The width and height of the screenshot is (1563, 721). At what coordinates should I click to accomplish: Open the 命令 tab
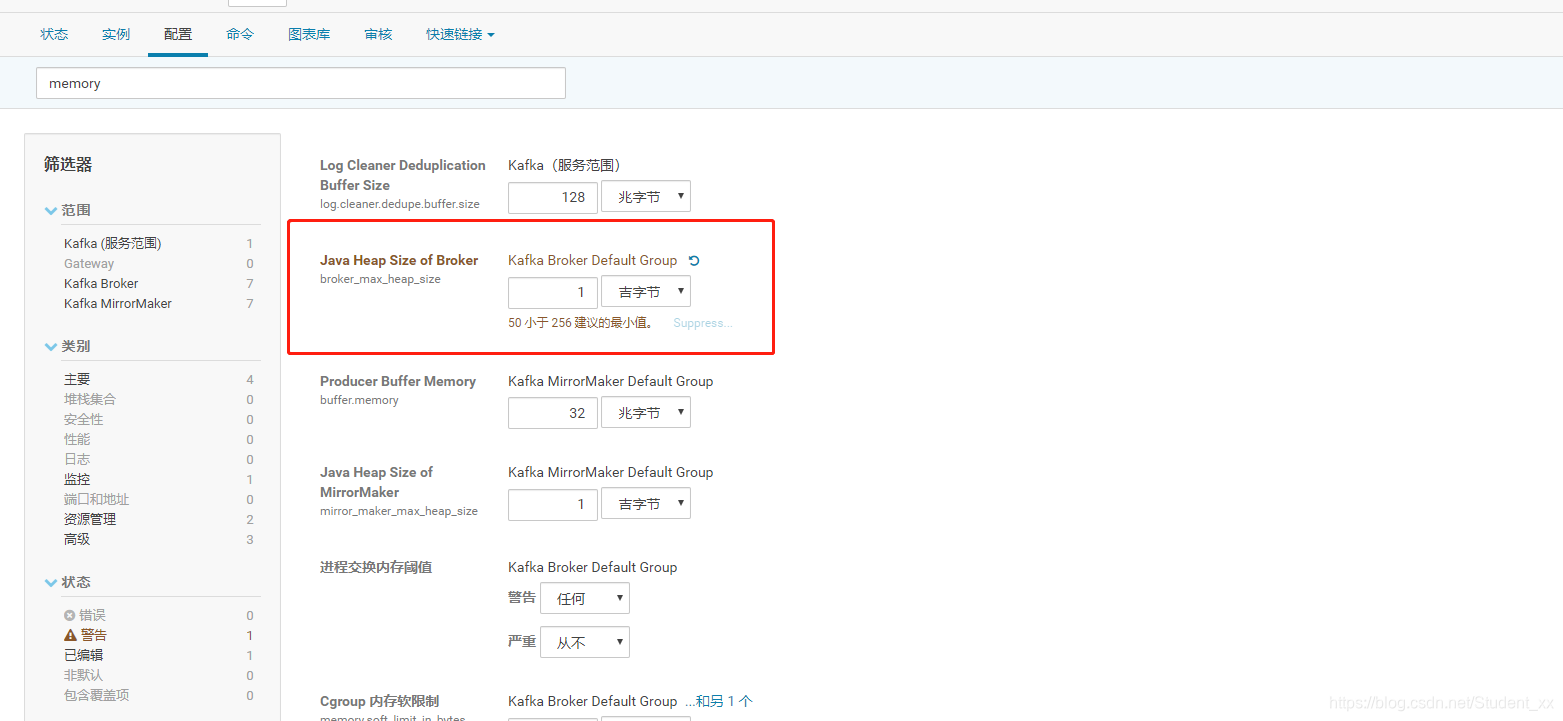coord(240,34)
